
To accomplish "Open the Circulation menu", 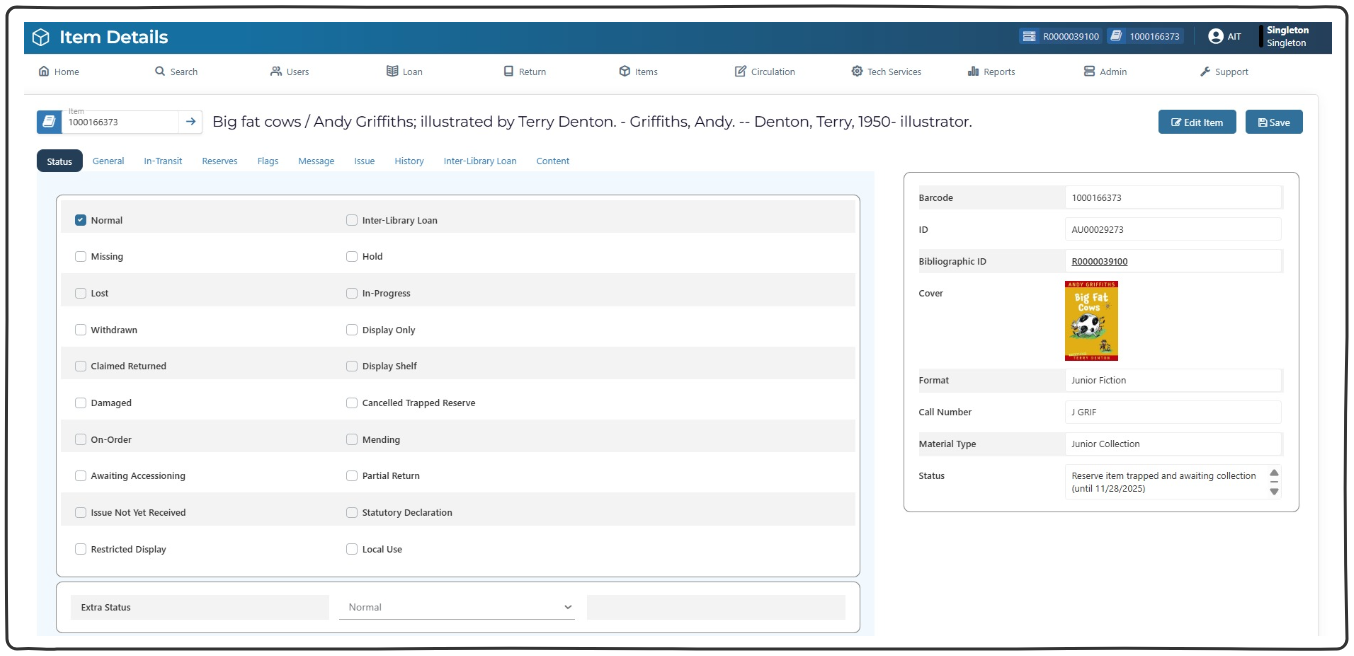I will 765,72.
